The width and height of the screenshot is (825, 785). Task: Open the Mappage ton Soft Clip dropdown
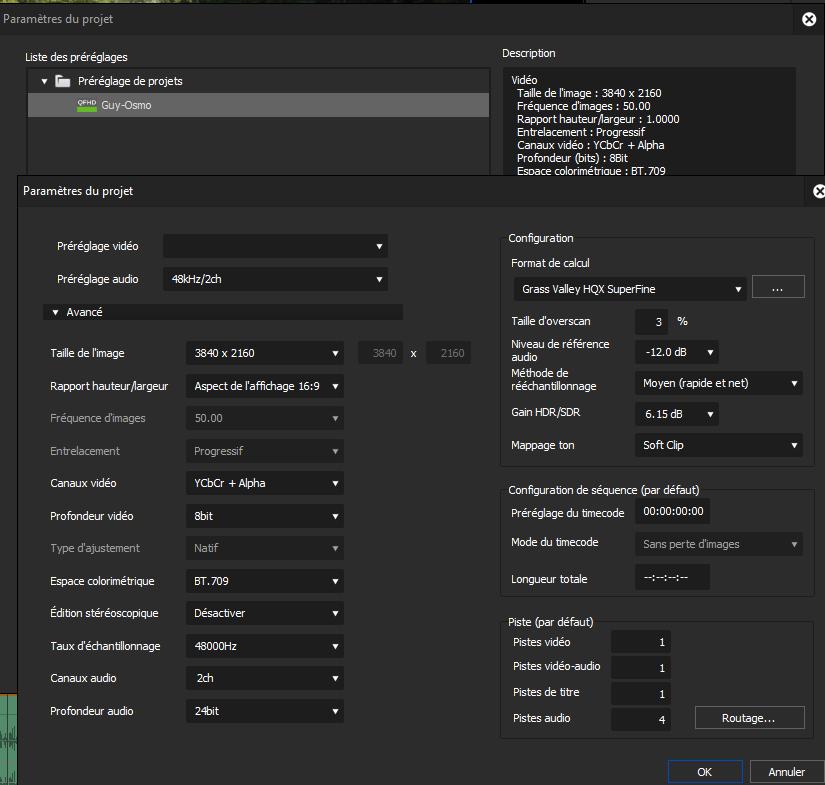click(x=718, y=445)
